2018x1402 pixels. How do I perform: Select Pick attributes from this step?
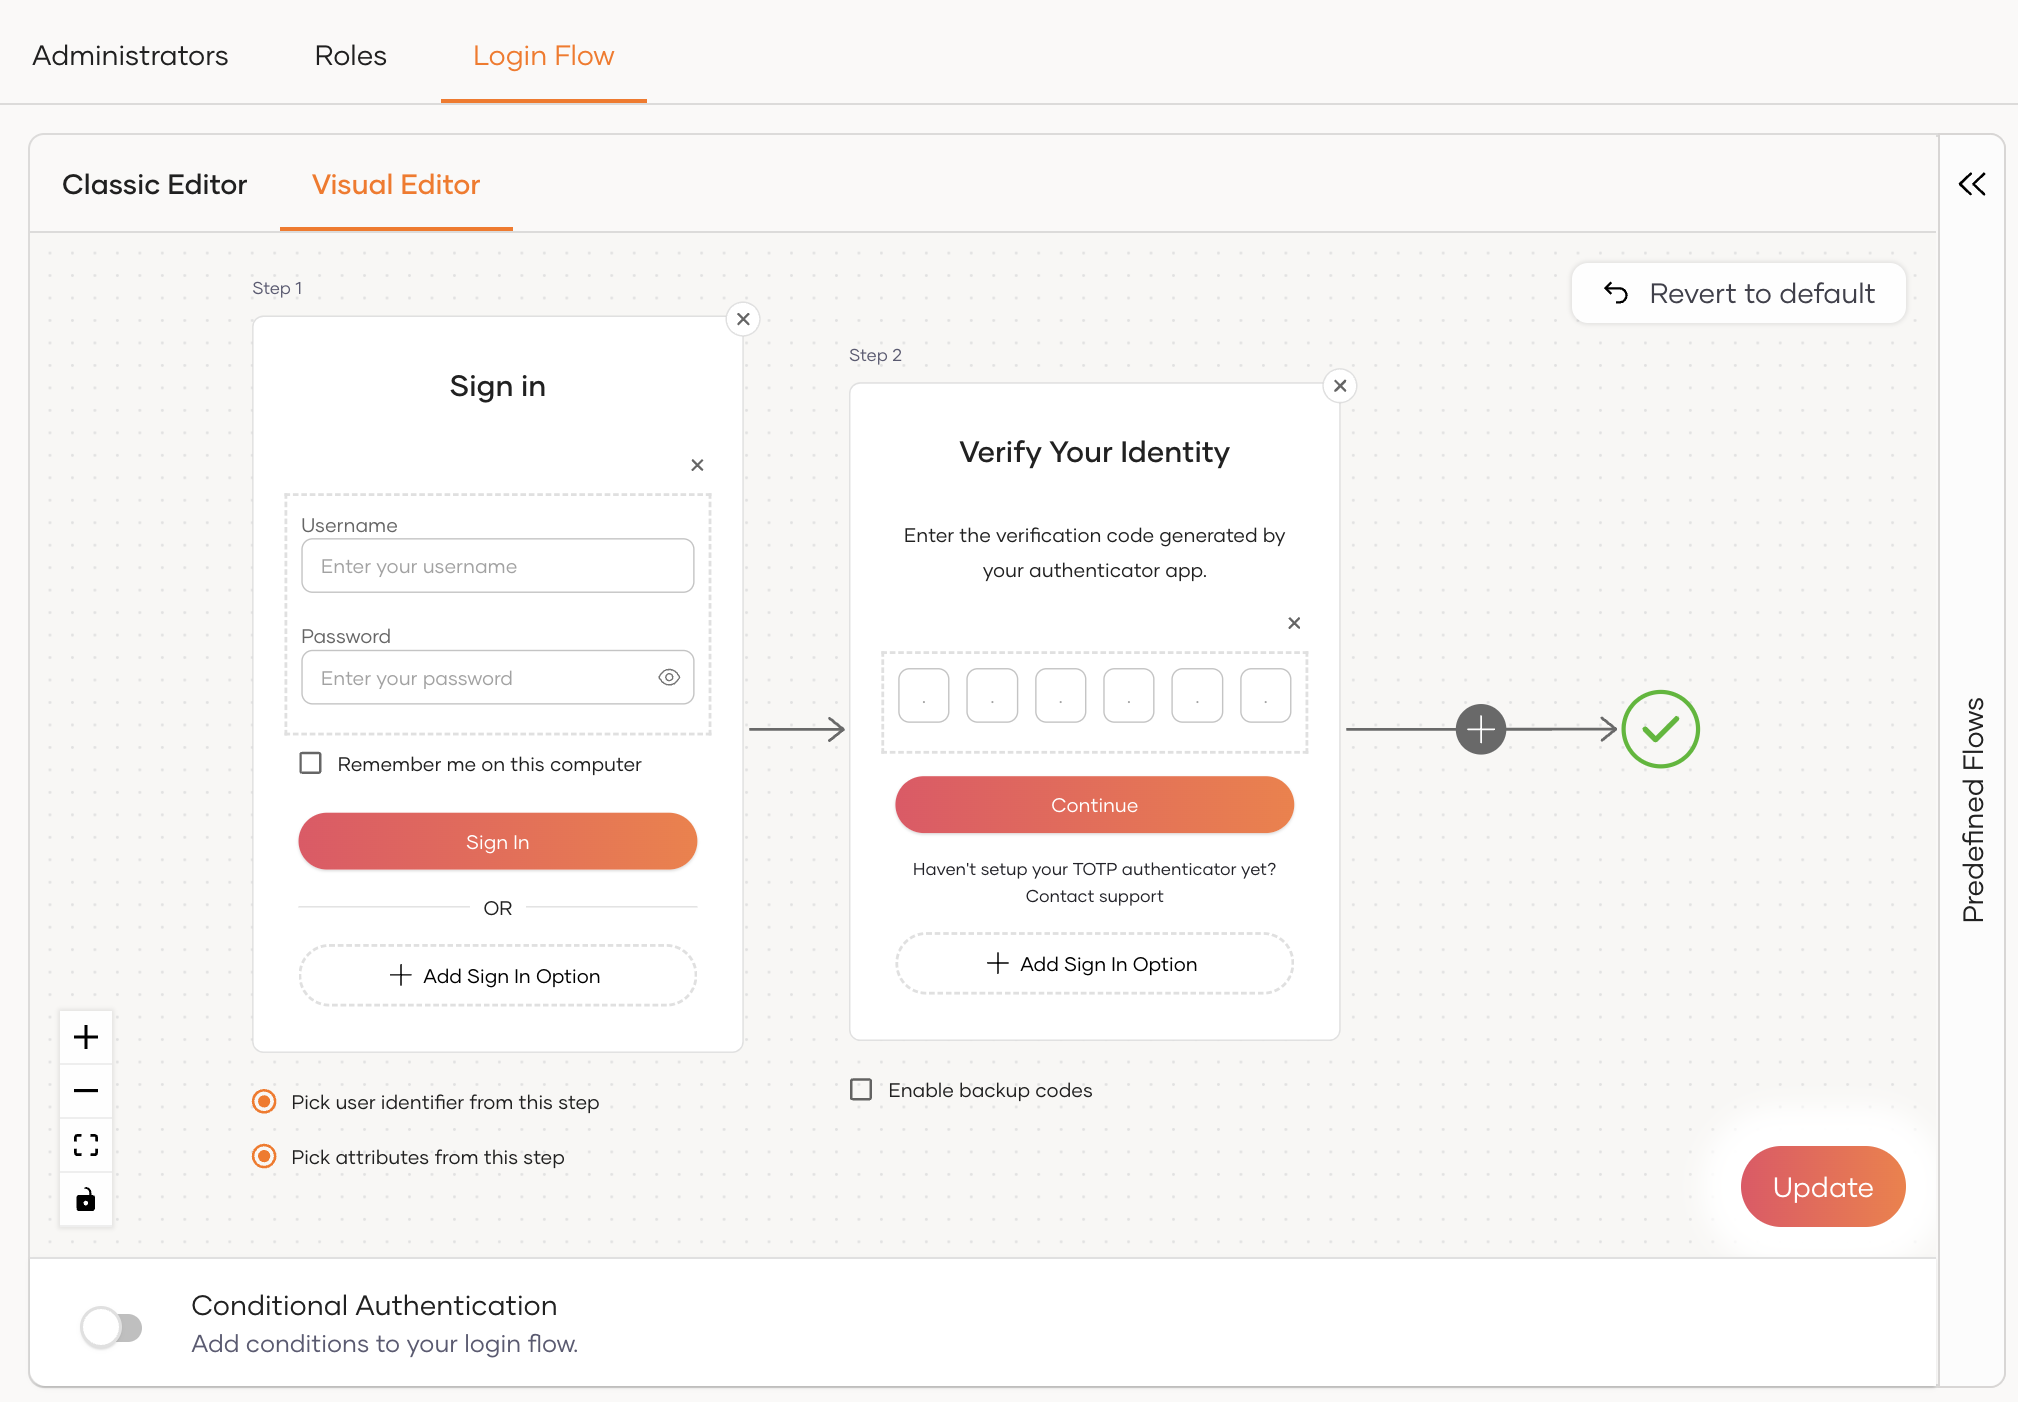coord(264,1157)
